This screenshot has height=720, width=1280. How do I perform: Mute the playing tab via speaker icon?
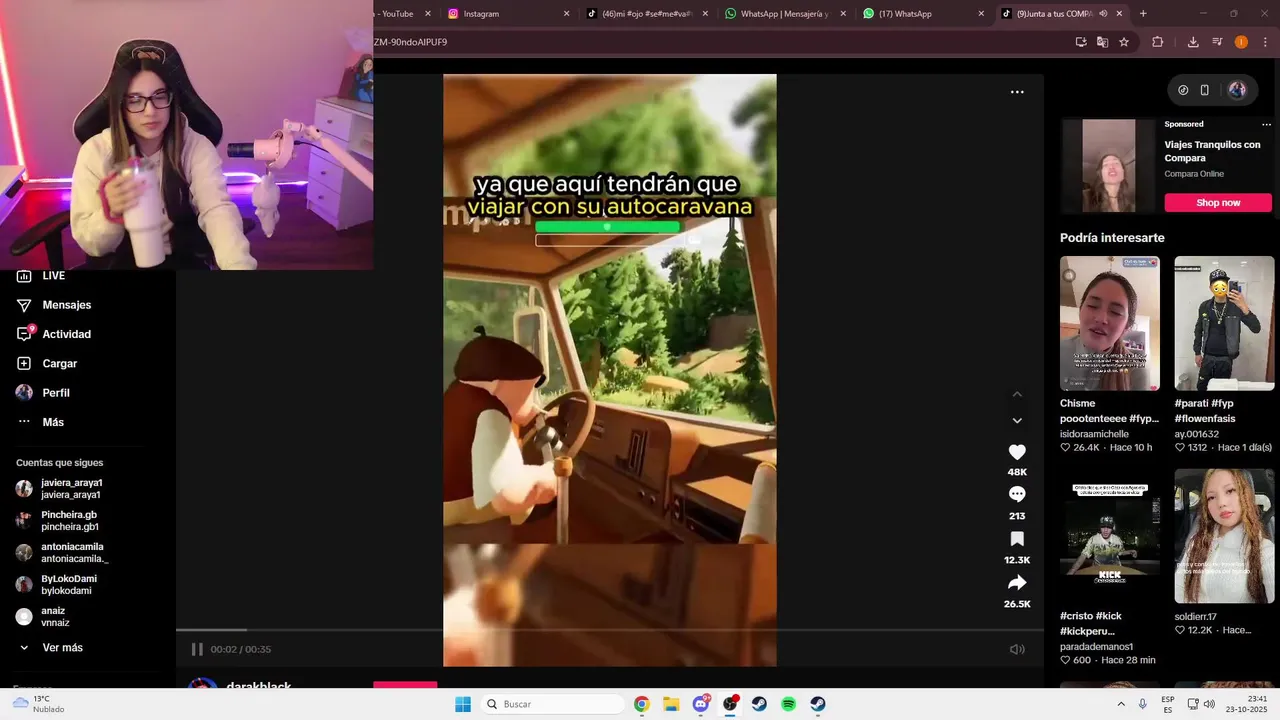click(1103, 14)
